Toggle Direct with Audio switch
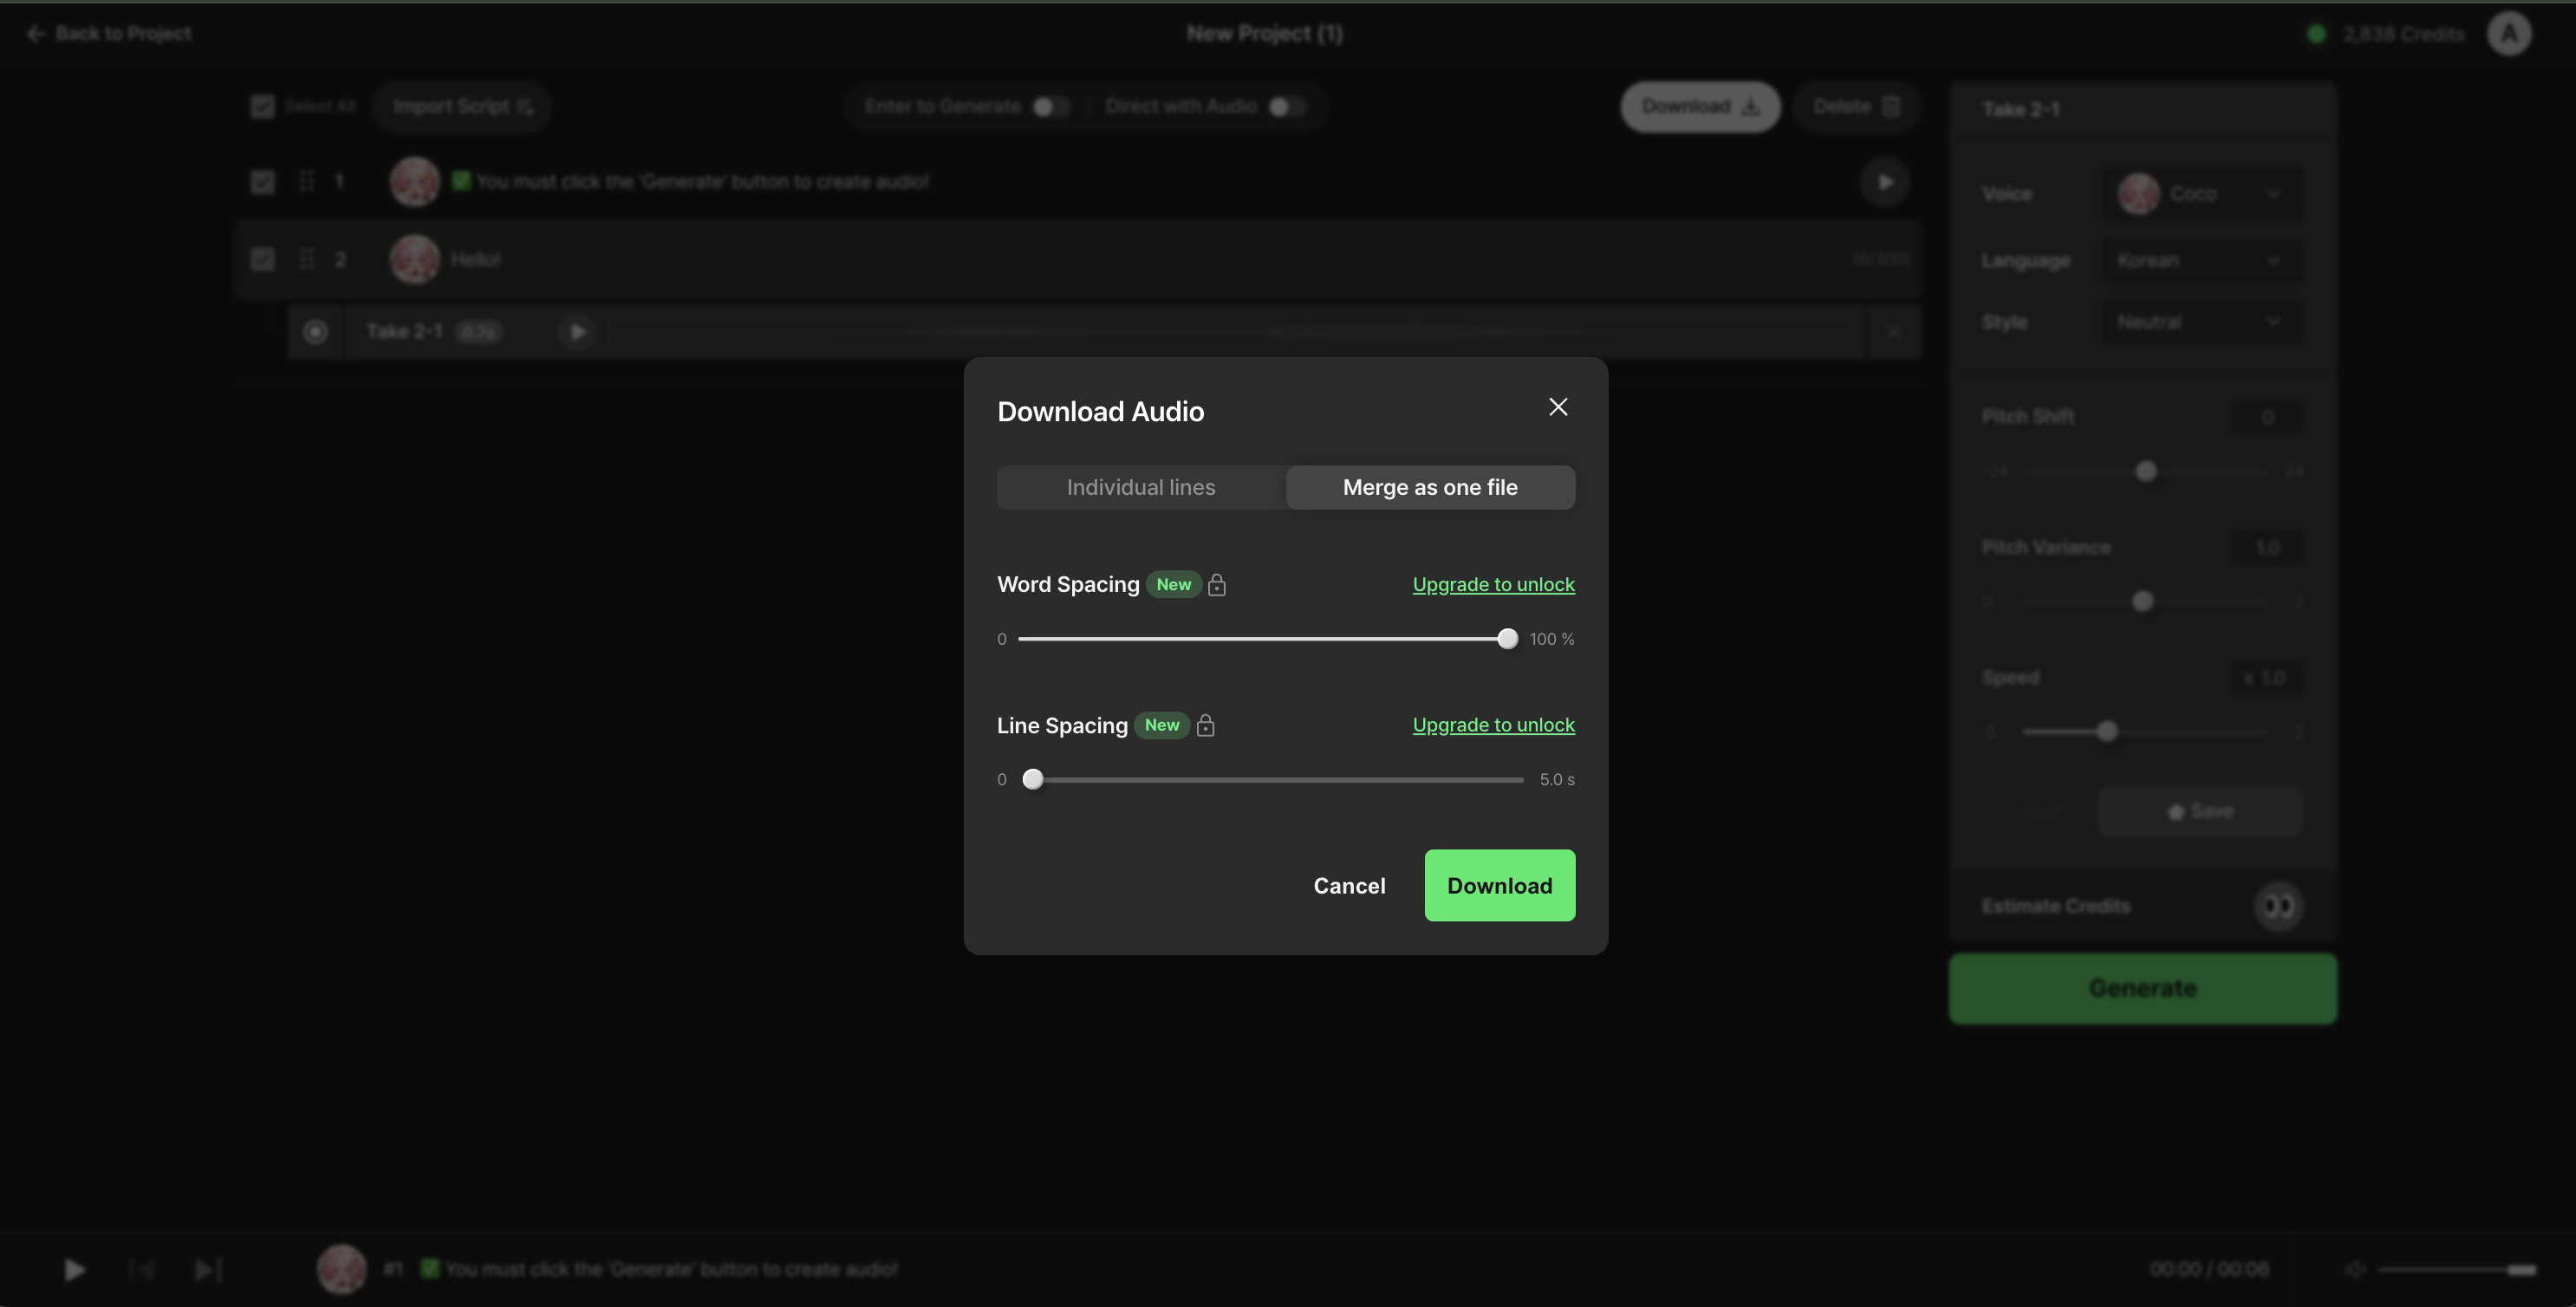The image size is (2576, 1307). tap(1286, 106)
